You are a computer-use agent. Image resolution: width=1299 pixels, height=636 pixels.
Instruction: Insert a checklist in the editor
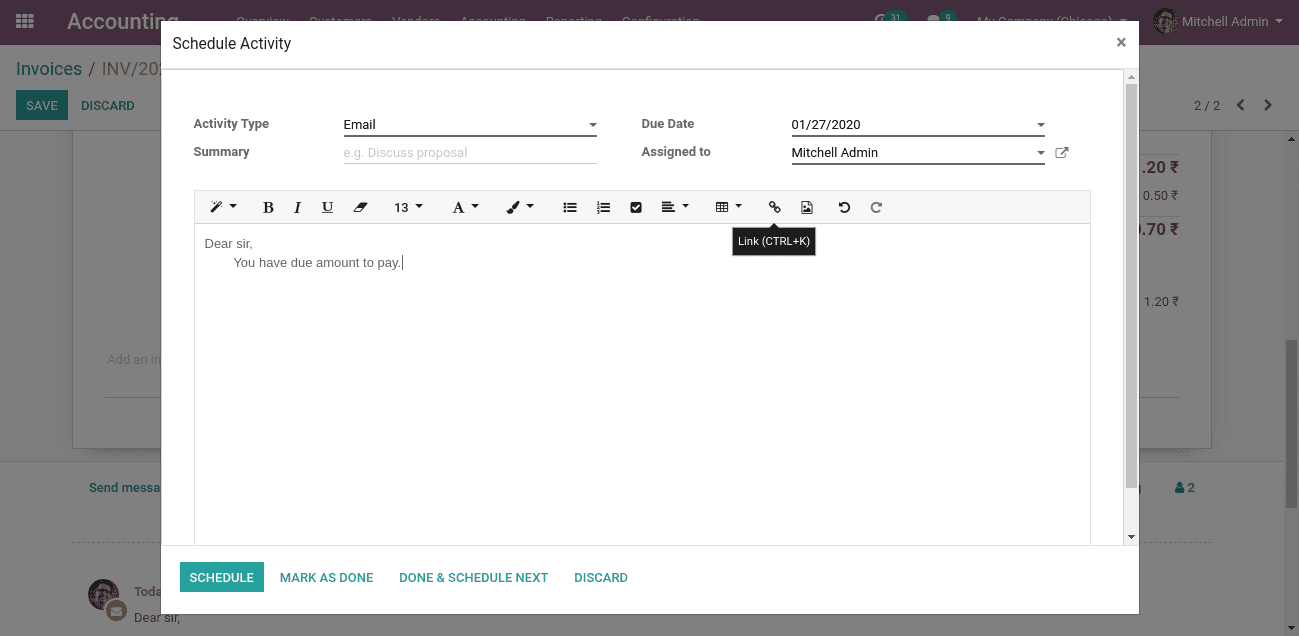pyautogui.click(x=636, y=207)
